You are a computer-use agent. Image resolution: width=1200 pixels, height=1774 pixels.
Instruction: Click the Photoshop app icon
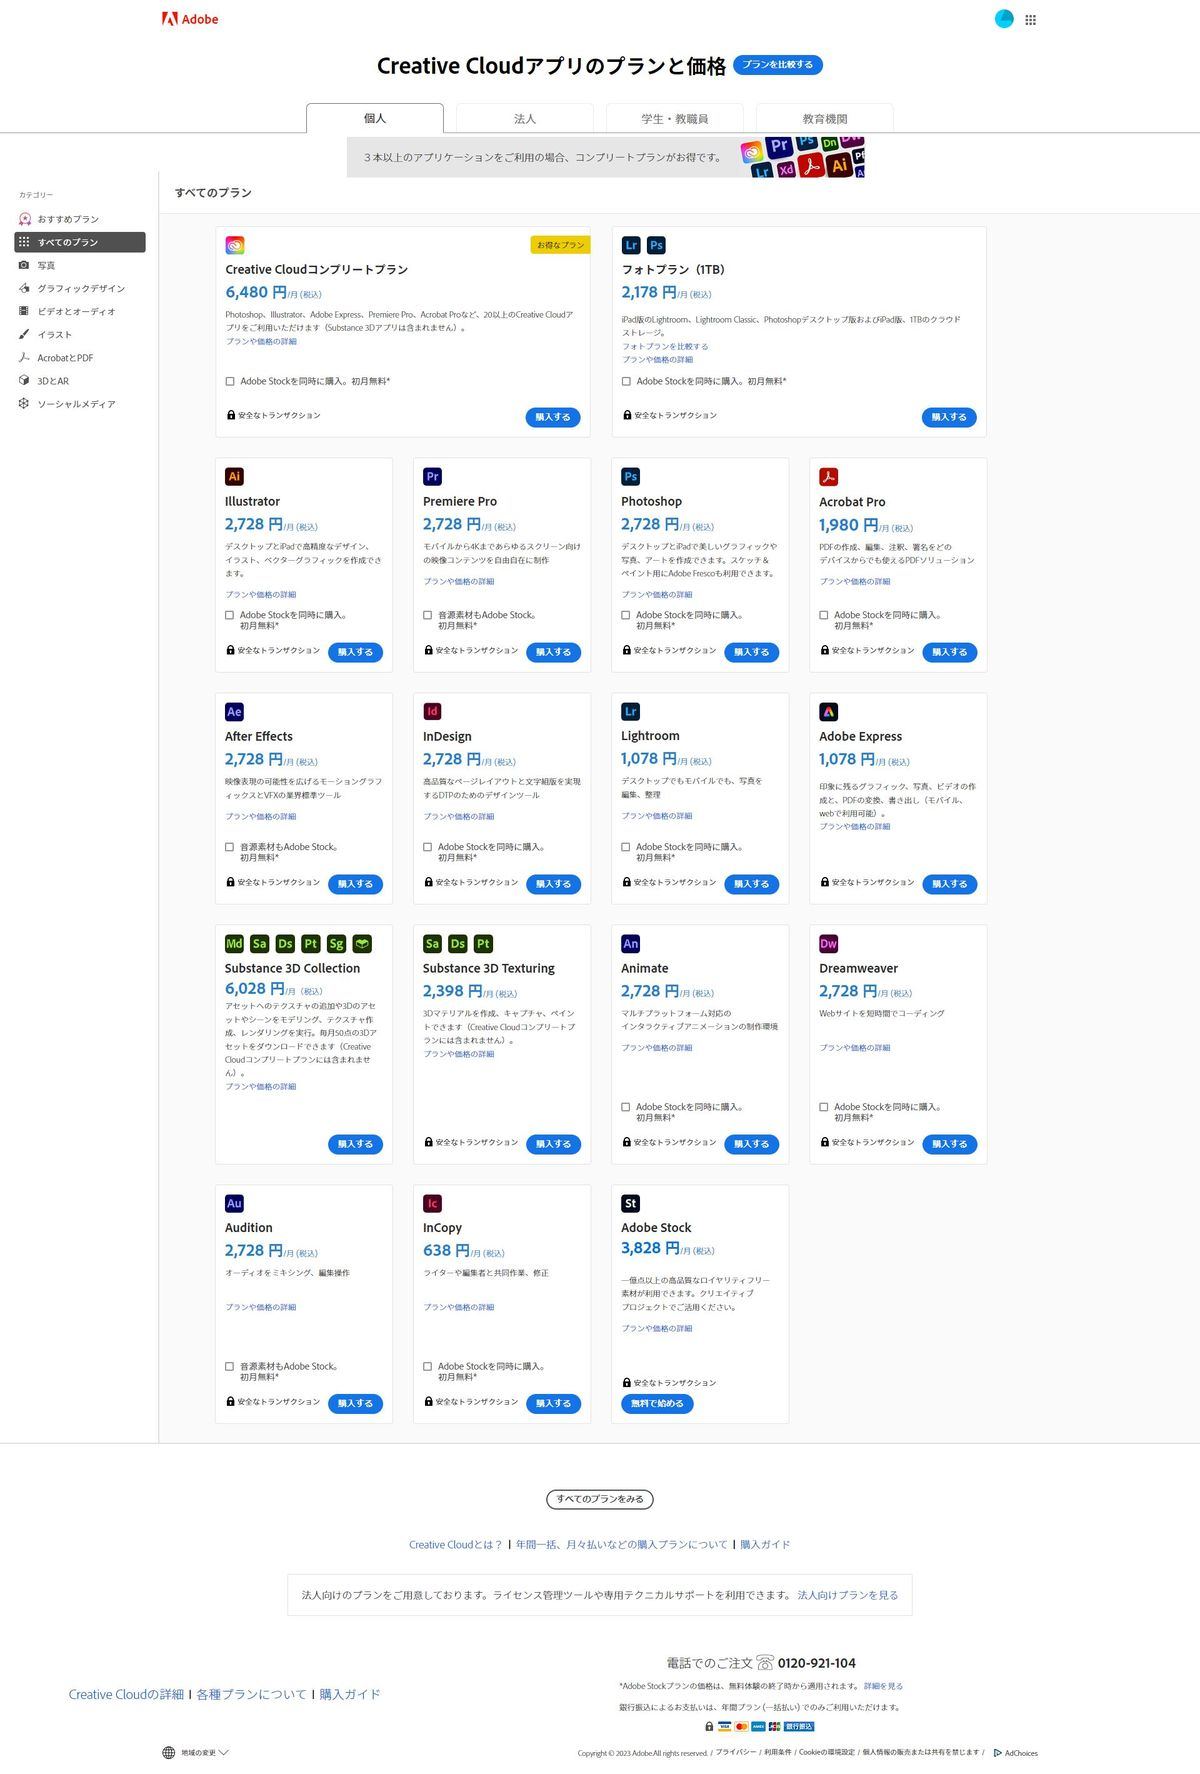630,477
